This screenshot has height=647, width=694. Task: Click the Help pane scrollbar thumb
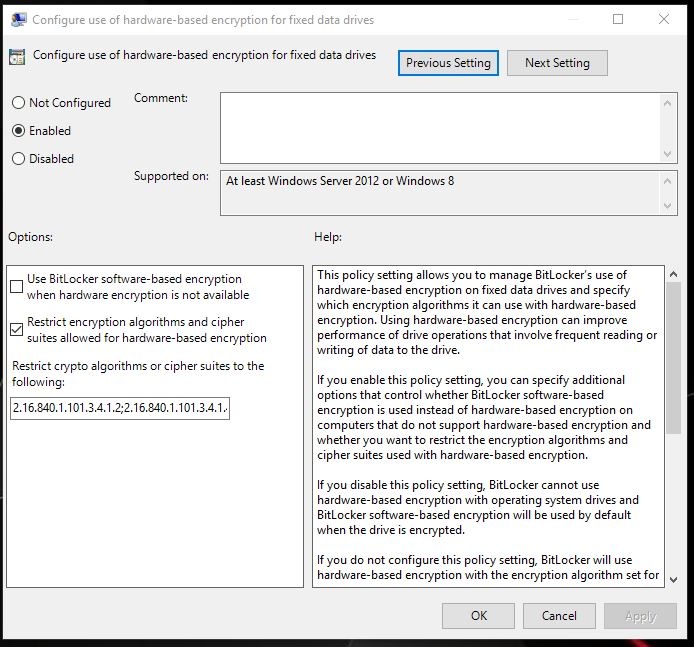[x=674, y=358]
